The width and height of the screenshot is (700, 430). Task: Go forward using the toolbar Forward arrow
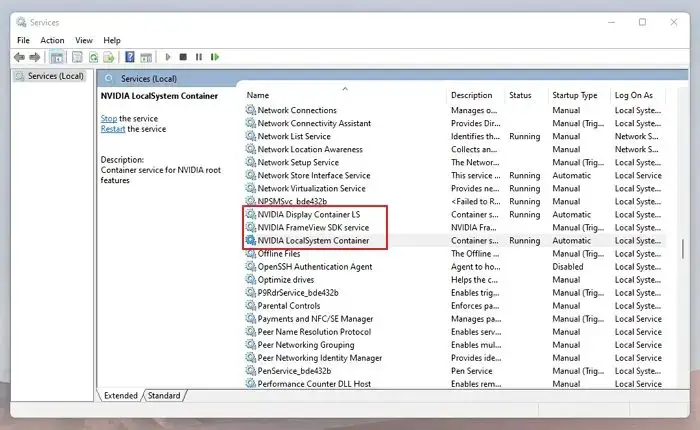[x=34, y=57]
